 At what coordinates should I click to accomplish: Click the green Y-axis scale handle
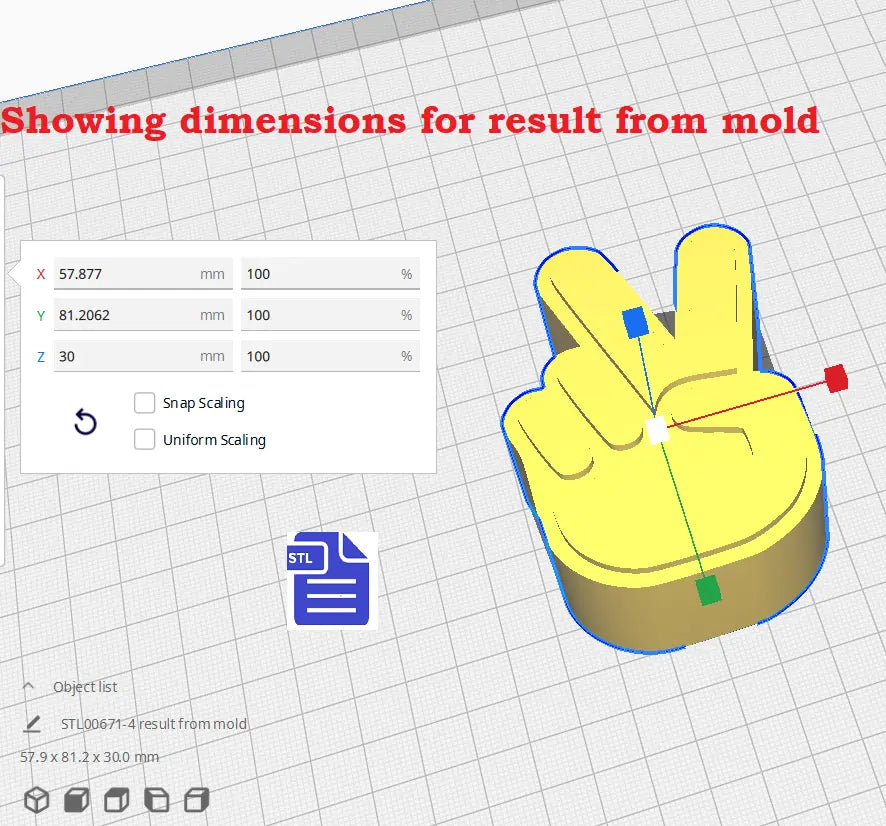708,590
